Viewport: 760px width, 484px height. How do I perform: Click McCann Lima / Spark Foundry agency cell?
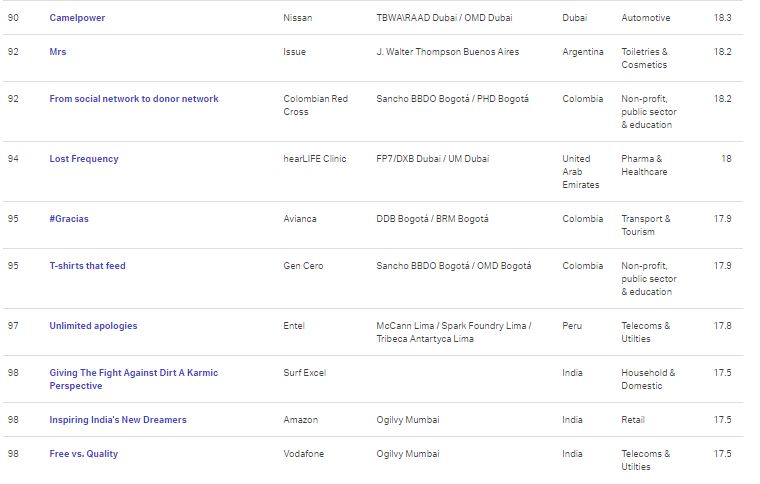click(454, 332)
